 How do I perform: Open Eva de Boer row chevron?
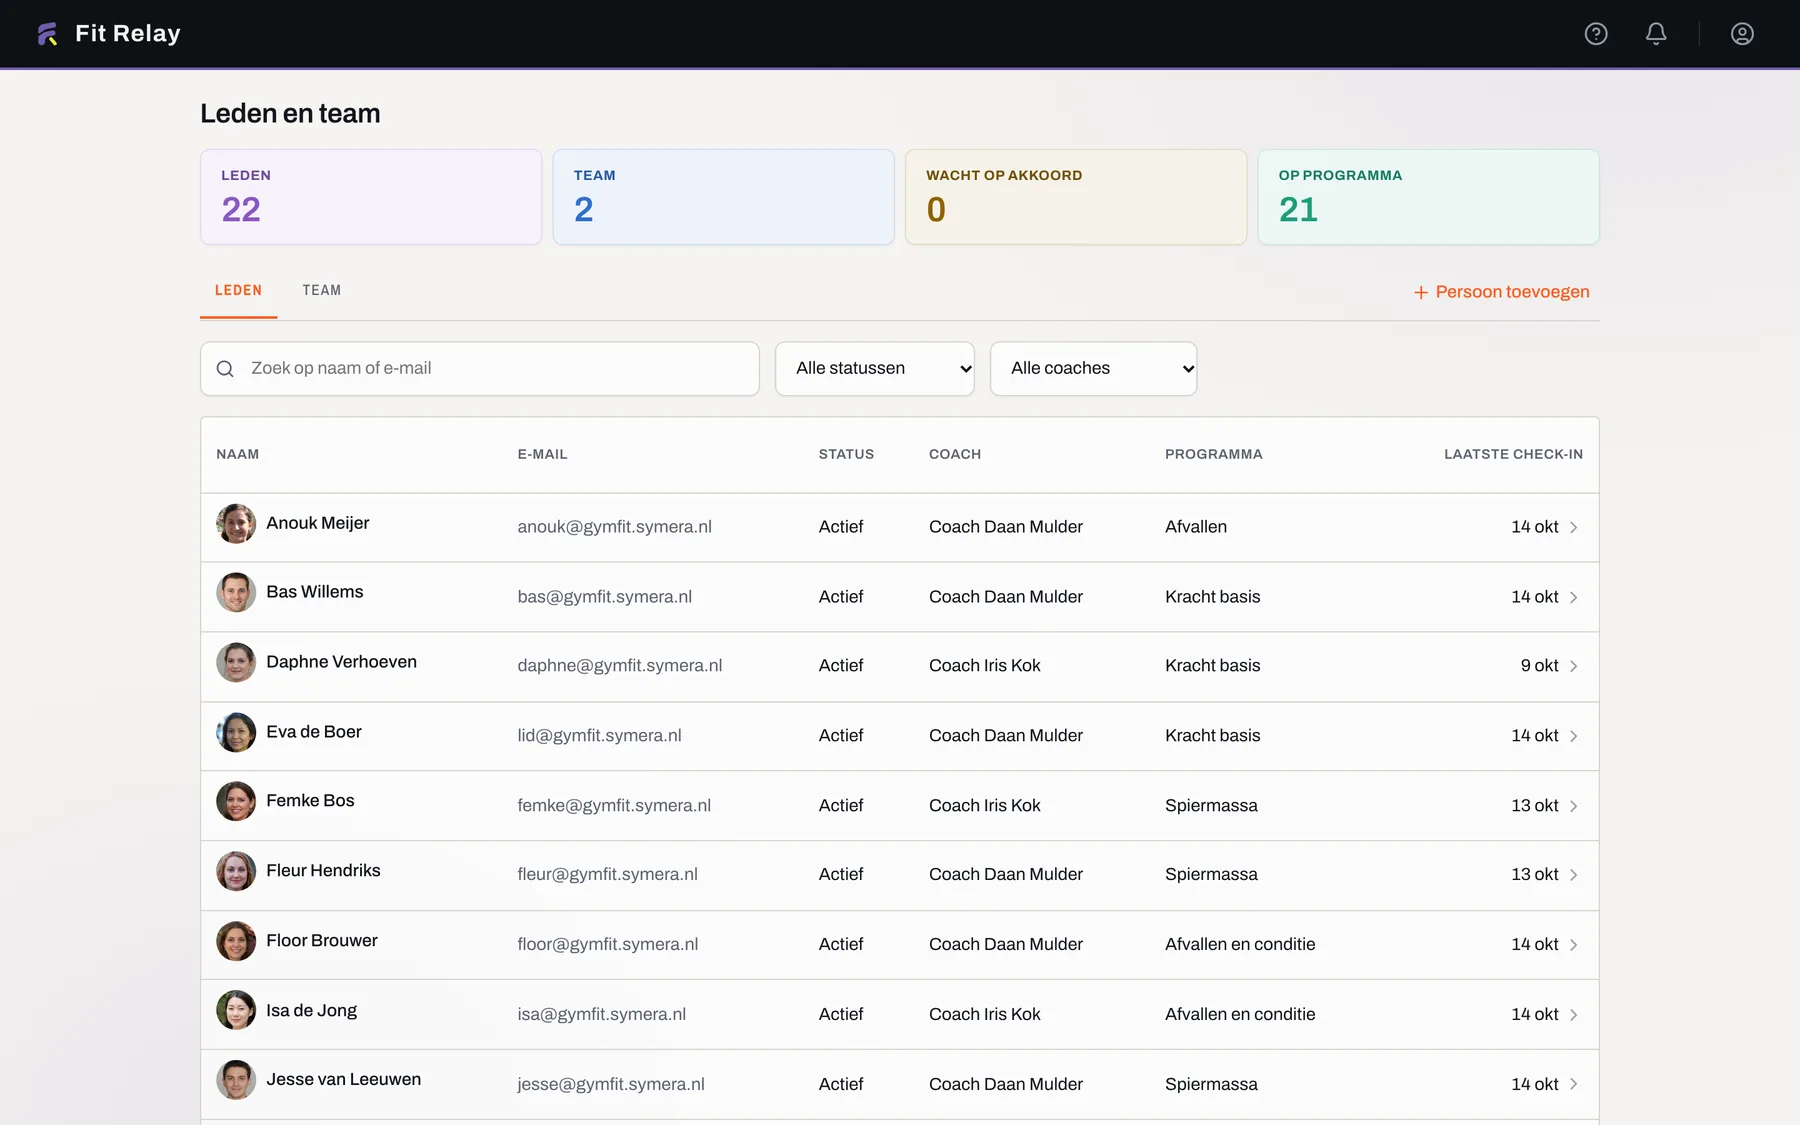pos(1573,736)
